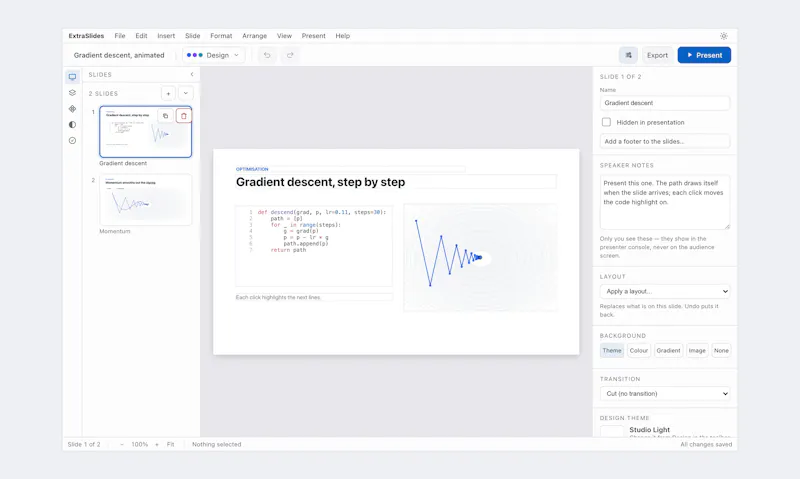Open the Help menu
This screenshot has height=479, width=800.
pos(342,36)
